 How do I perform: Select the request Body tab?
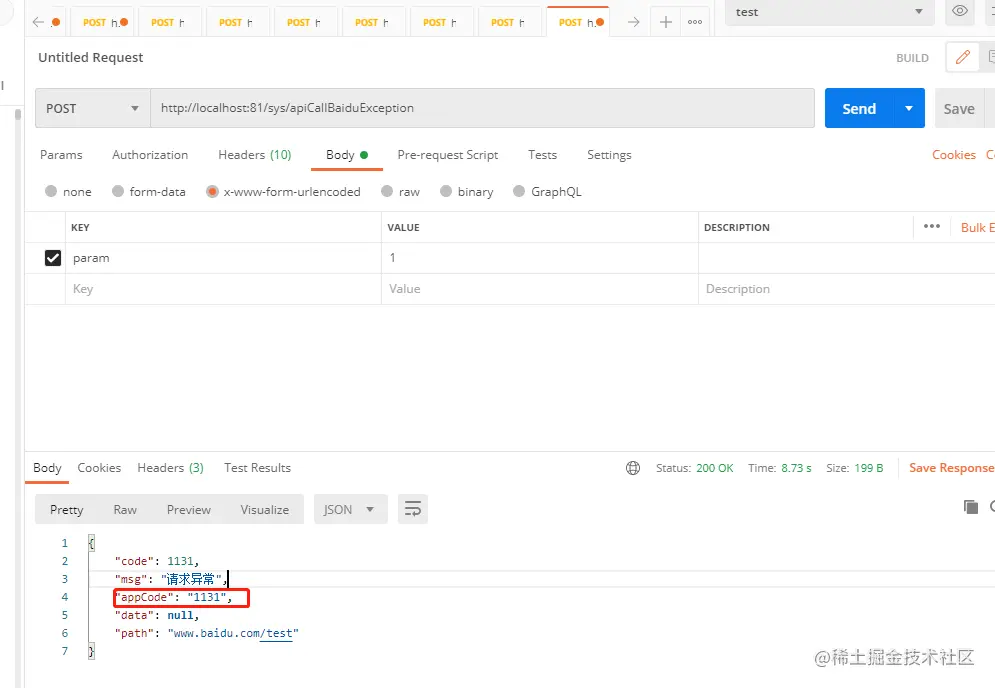pos(346,155)
